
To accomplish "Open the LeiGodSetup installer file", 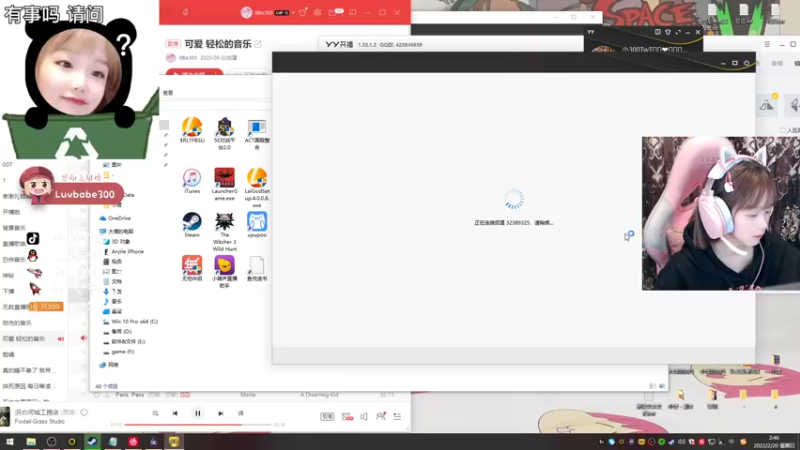I will pos(257,187).
